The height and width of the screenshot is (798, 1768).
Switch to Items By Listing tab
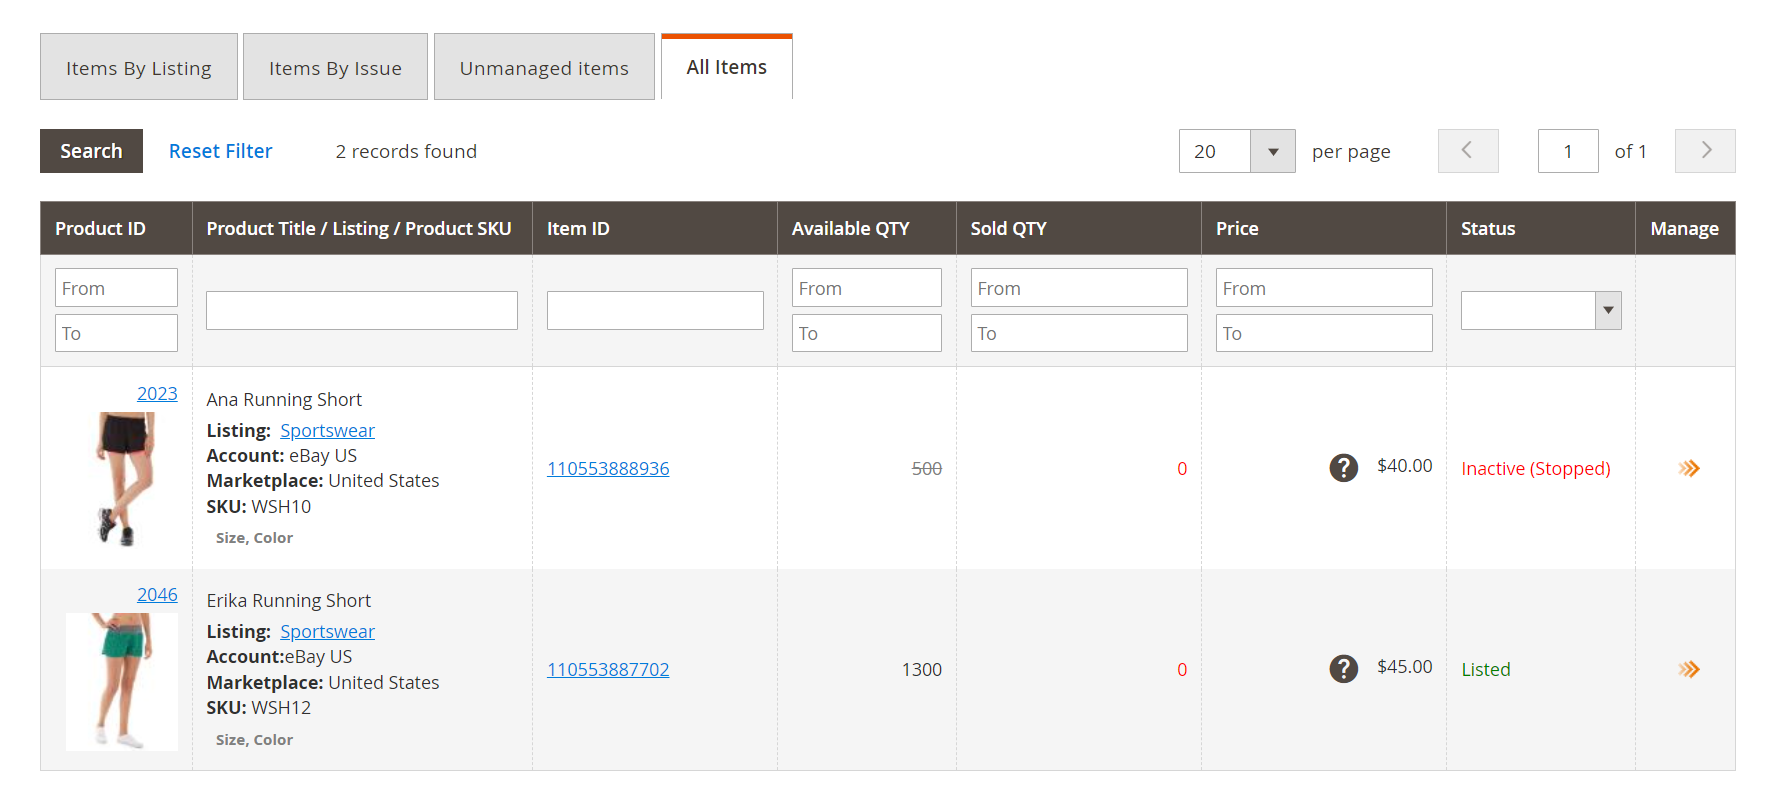coord(139,68)
